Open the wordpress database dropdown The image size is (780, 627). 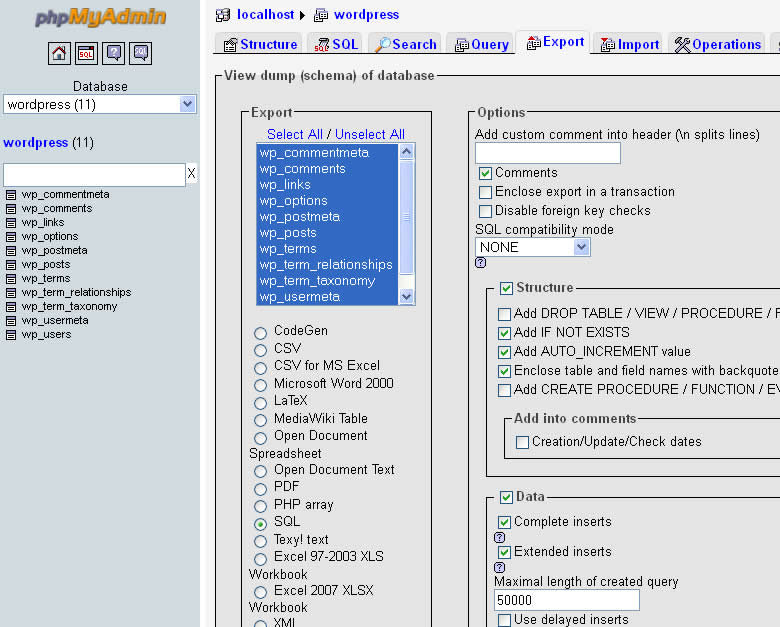[x=100, y=104]
